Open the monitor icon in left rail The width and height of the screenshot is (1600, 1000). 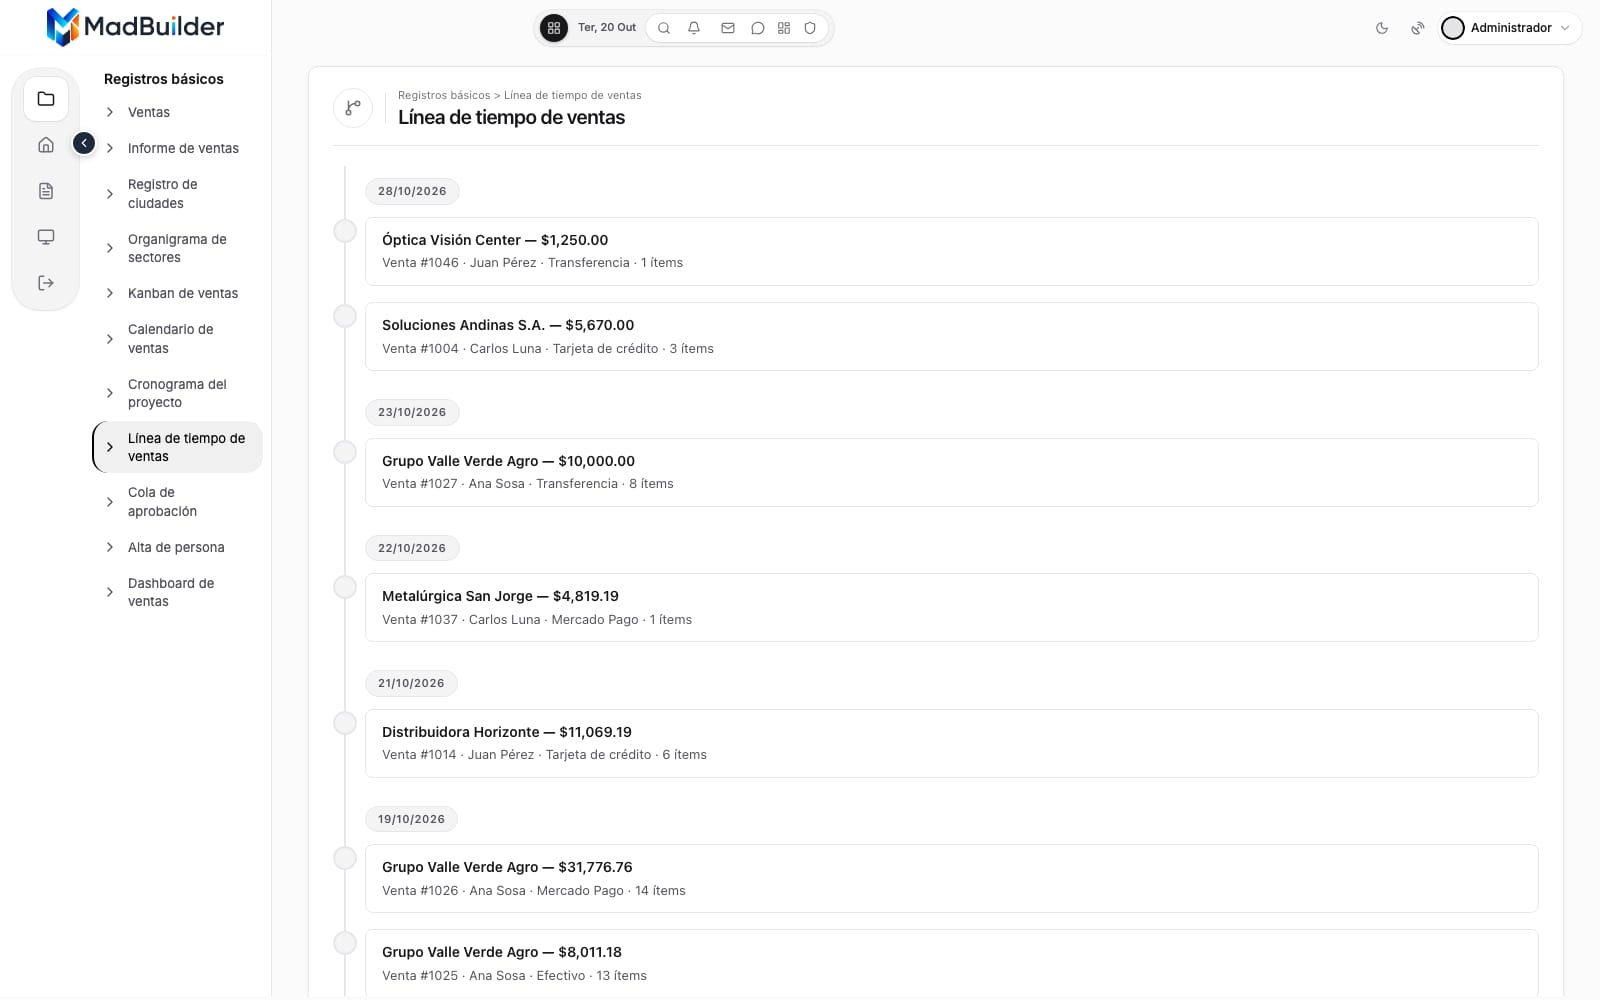click(46, 237)
